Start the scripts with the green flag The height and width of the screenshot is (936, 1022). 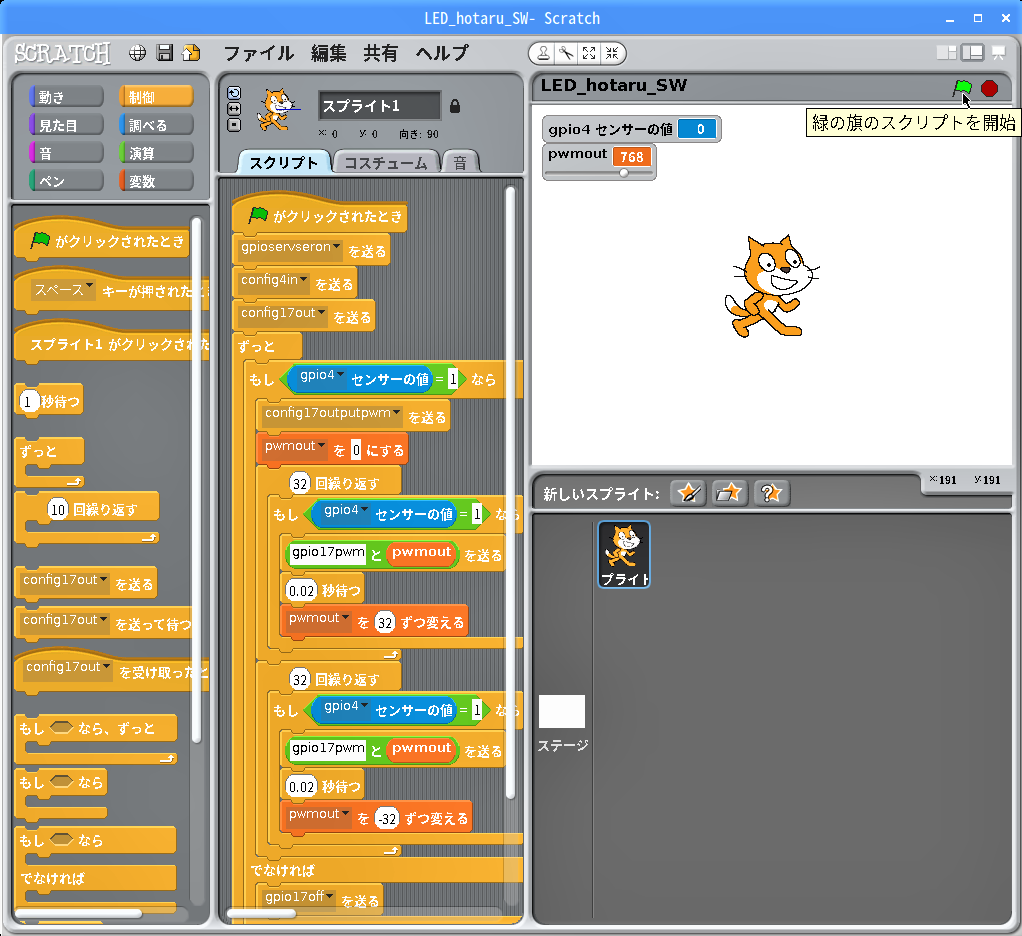click(x=962, y=87)
